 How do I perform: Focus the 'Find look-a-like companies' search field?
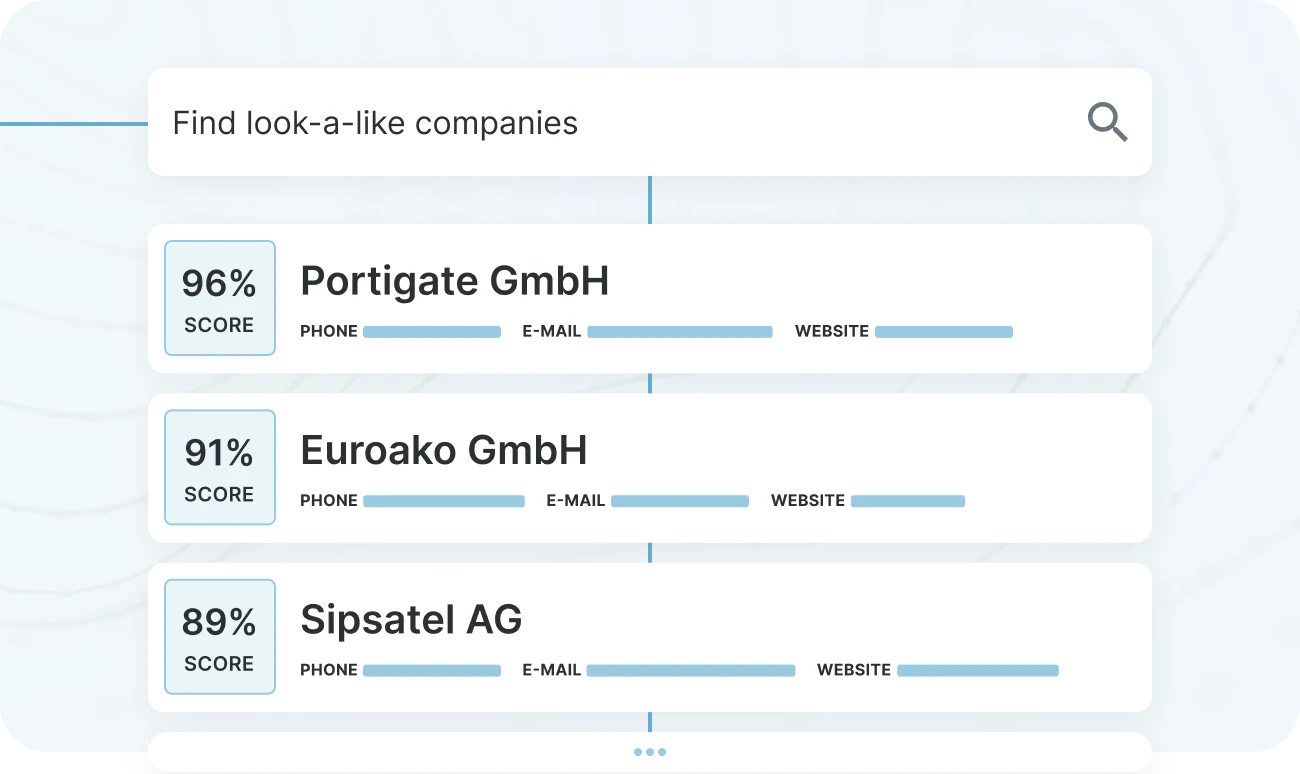click(x=600, y=123)
